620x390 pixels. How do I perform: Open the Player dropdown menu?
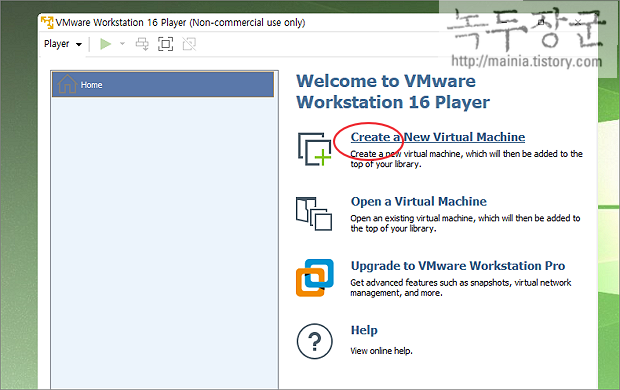pos(63,44)
